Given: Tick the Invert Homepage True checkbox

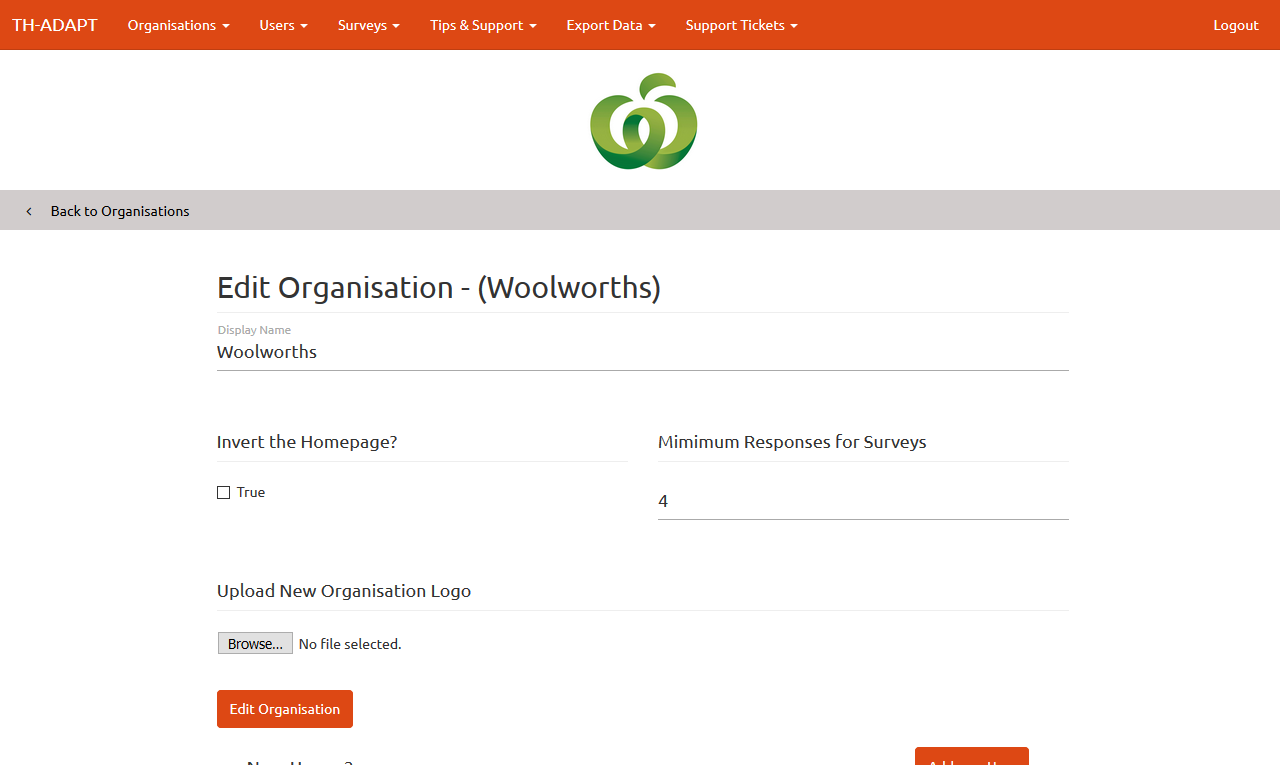Looking at the screenshot, I should pos(223,492).
